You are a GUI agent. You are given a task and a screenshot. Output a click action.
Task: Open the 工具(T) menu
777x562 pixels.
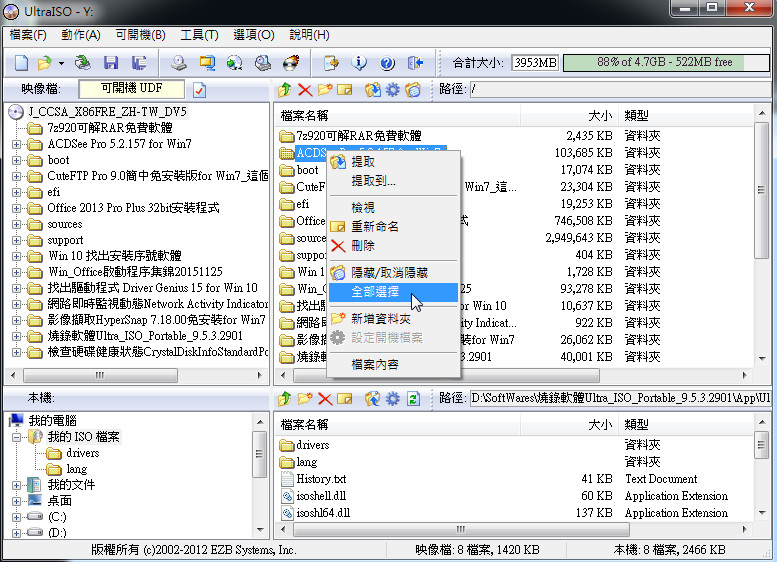(x=199, y=35)
